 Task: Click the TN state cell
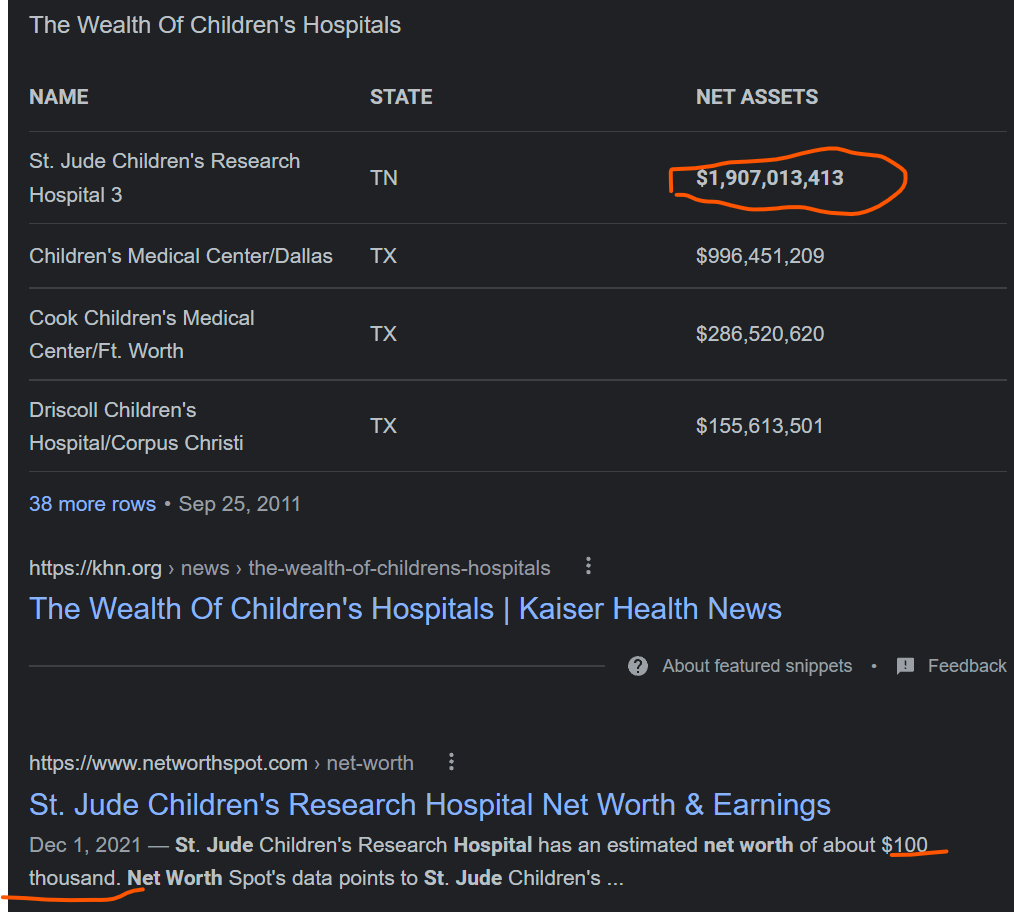point(383,178)
